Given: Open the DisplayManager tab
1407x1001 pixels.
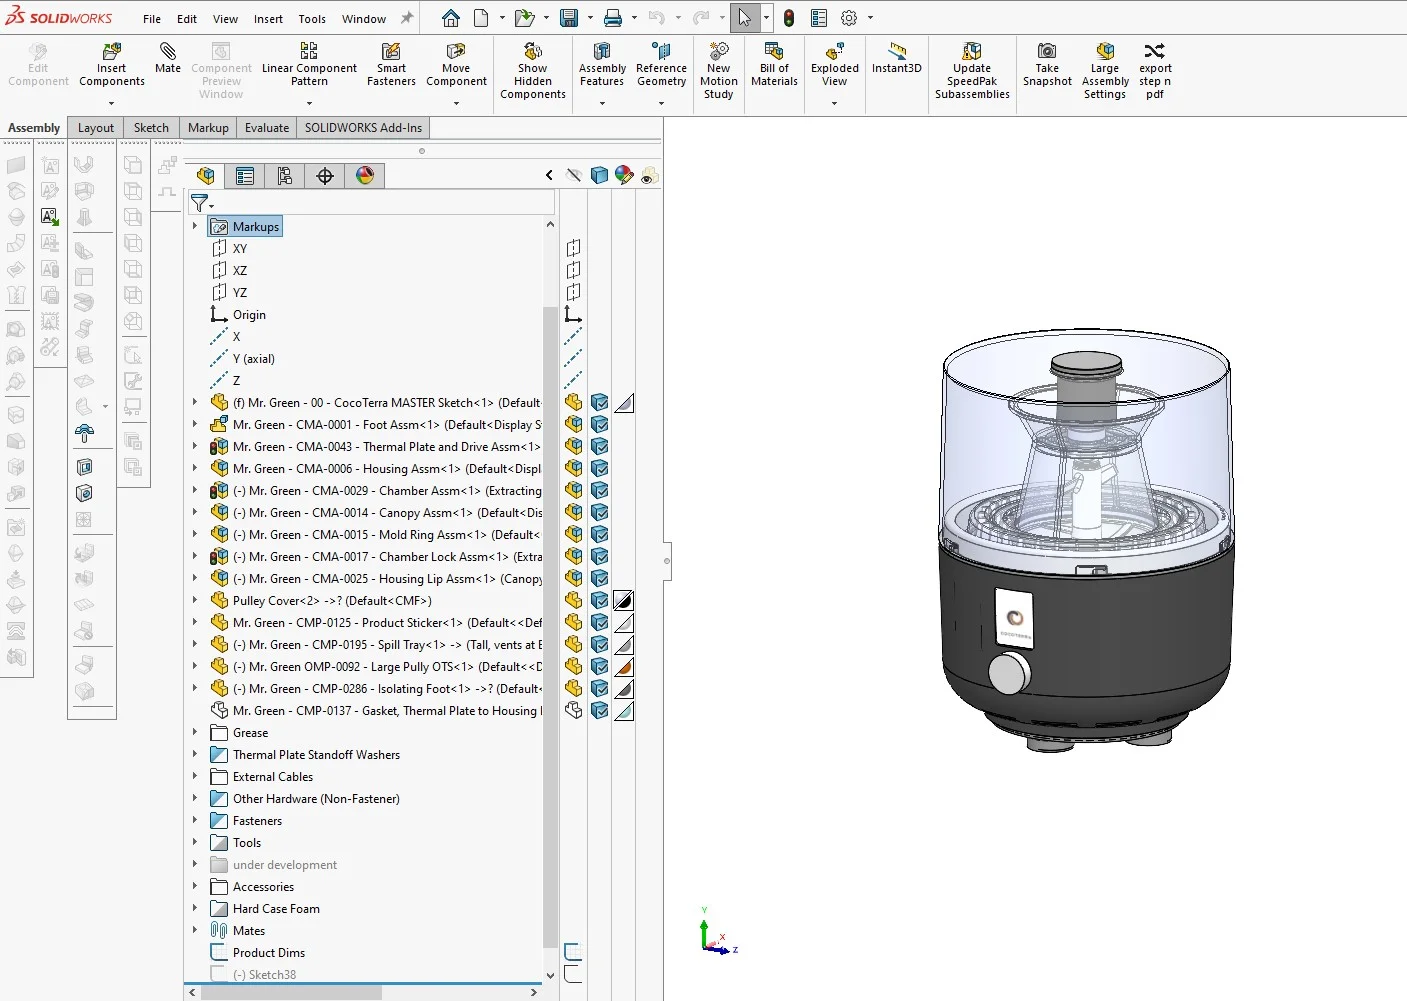Looking at the screenshot, I should pos(365,176).
